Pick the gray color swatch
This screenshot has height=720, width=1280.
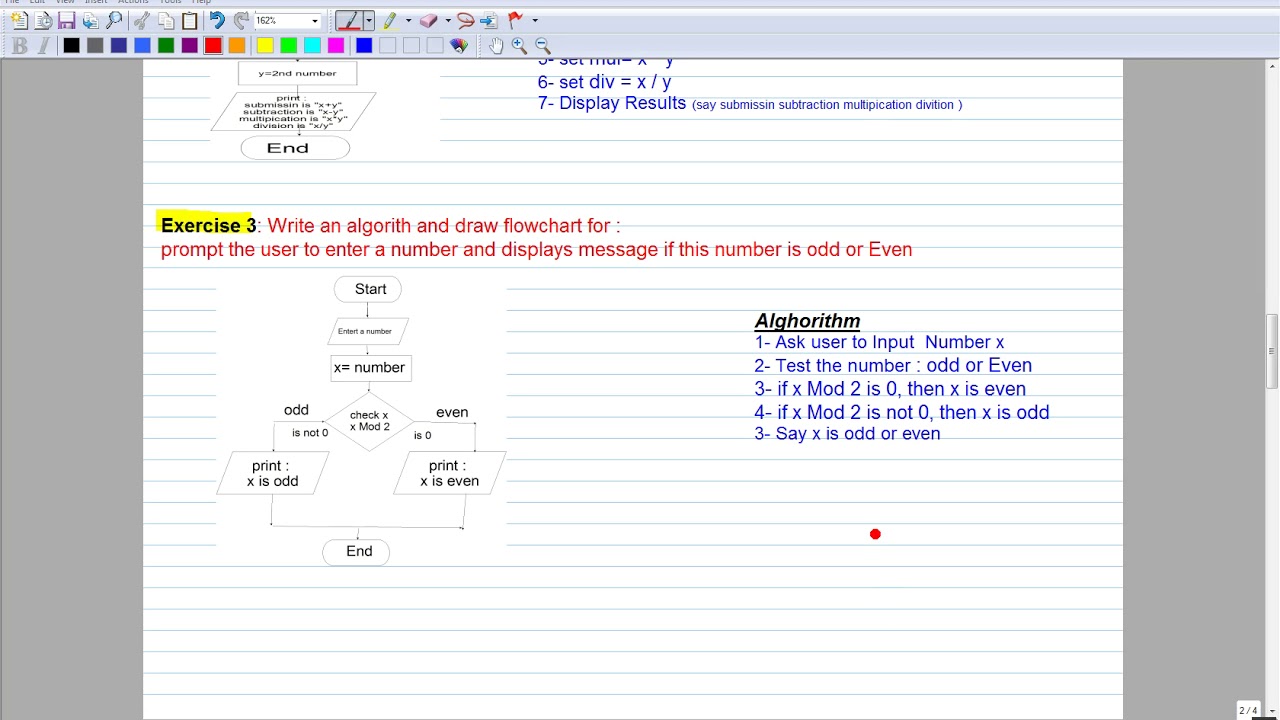tap(95, 45)
